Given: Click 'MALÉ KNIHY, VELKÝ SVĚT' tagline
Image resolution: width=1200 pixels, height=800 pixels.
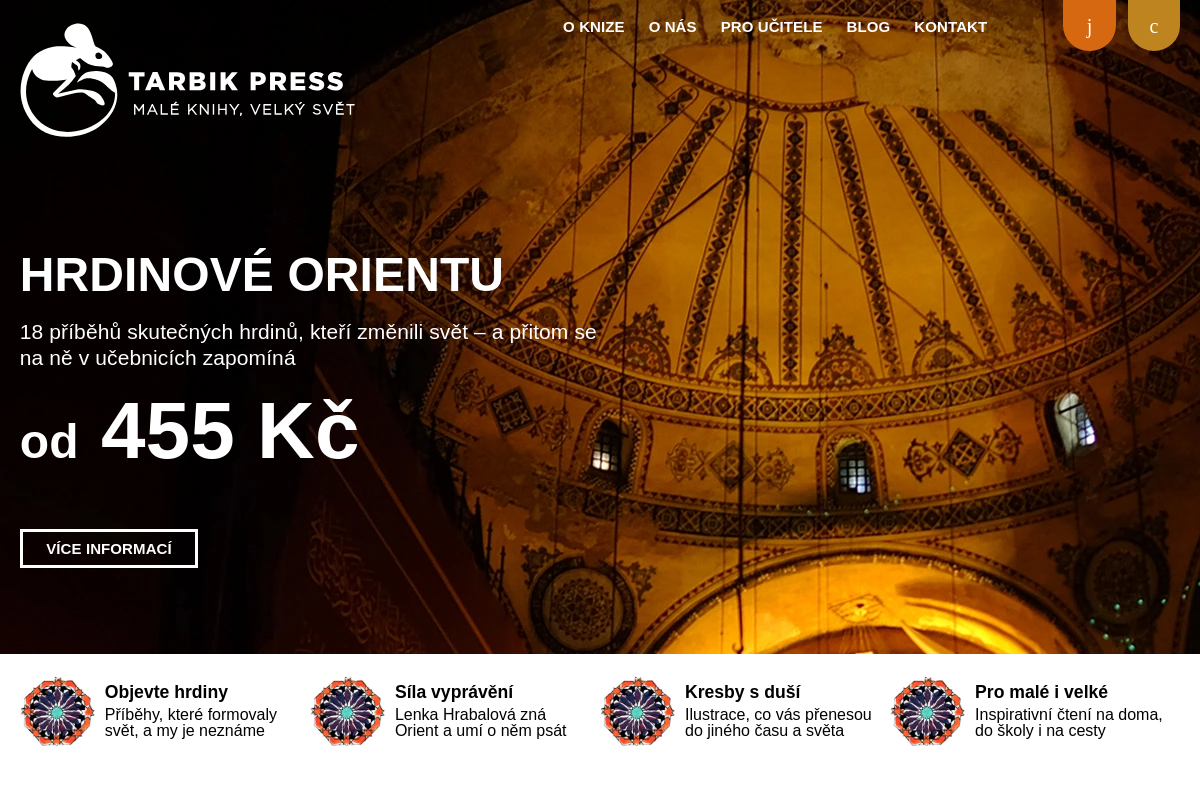Looking at the screenshot, I should pyautogui.click(x=244, y=109).
